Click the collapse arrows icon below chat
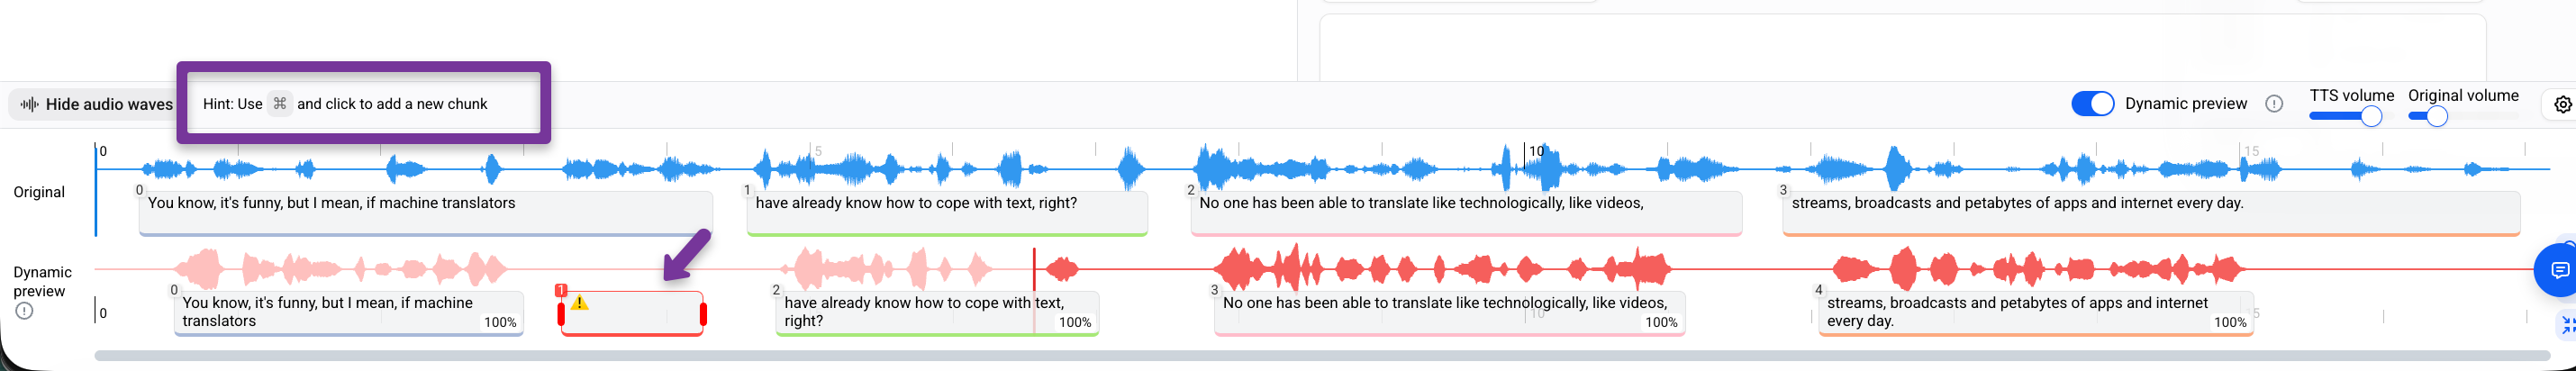Viewport: 2576px width, 371px height. pyautogui.click(x=2566, y=324)
